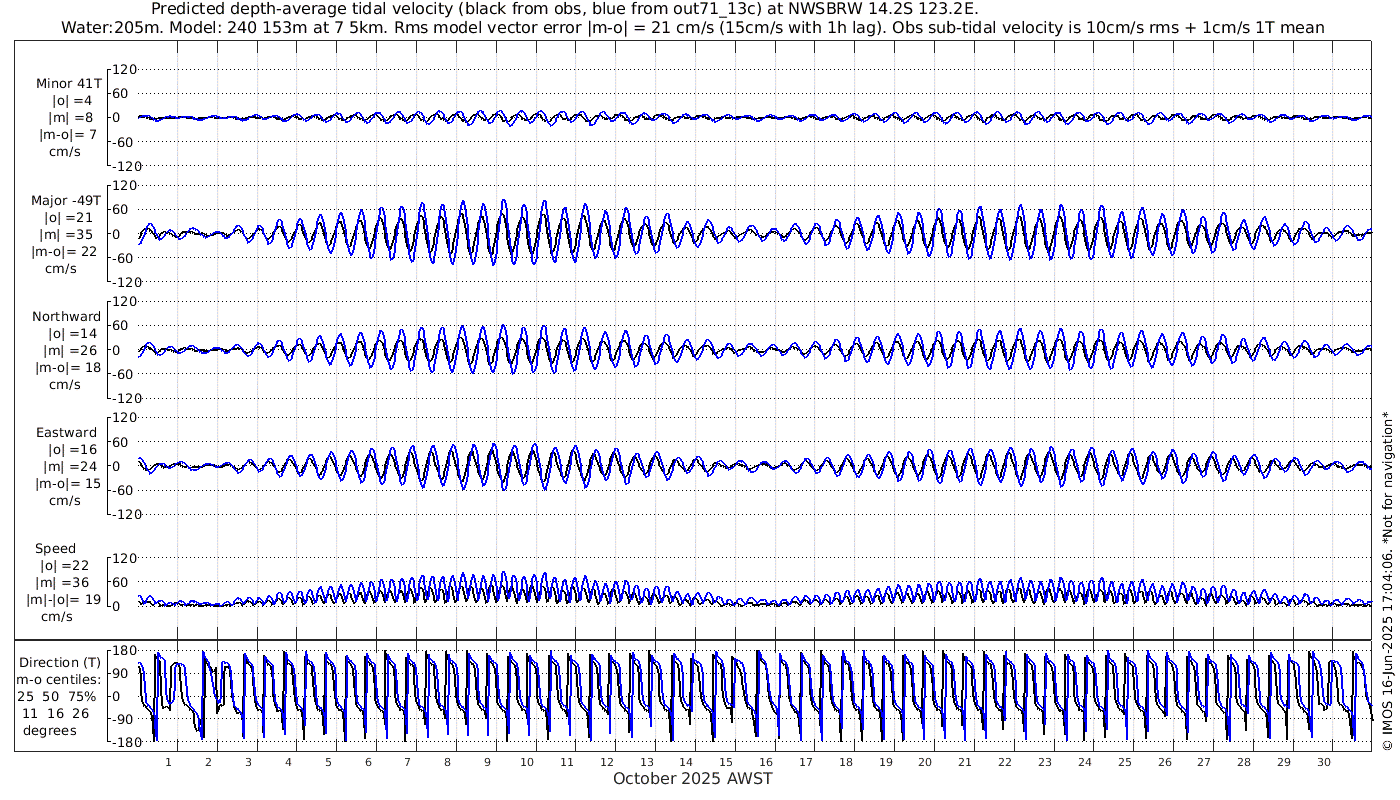Select the "Speed" panel label
Viewport: 1400px width, 800px height.
pos(55,549)
